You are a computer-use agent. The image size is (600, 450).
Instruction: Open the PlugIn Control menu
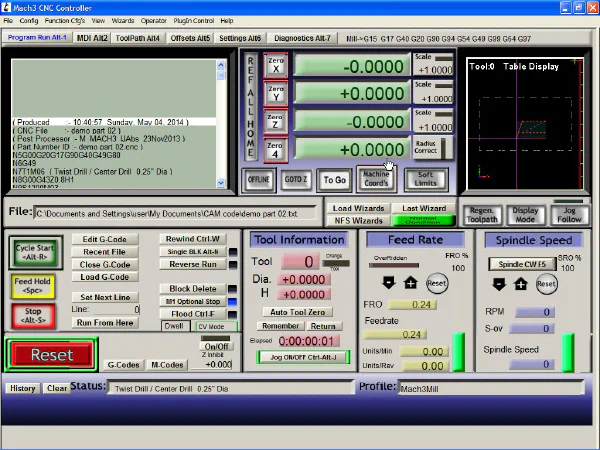coord(194,21)
